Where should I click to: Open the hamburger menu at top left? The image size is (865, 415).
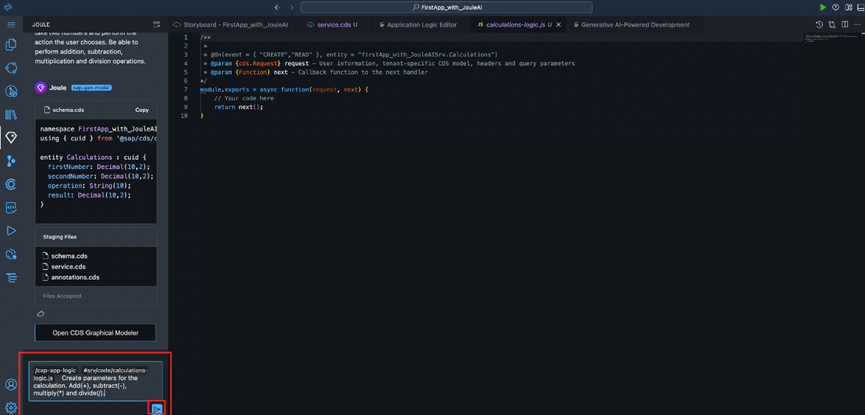[x=11, y=23]
